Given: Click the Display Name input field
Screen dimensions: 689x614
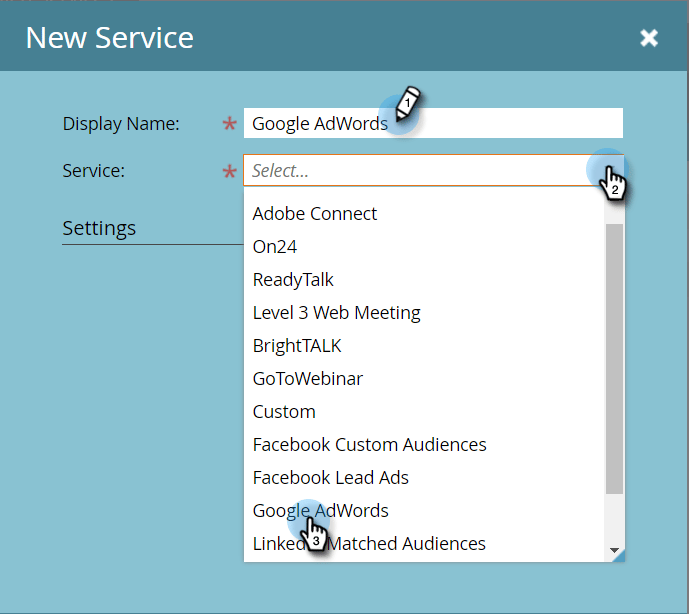Looking at the screenshot, I should point(433,123).
